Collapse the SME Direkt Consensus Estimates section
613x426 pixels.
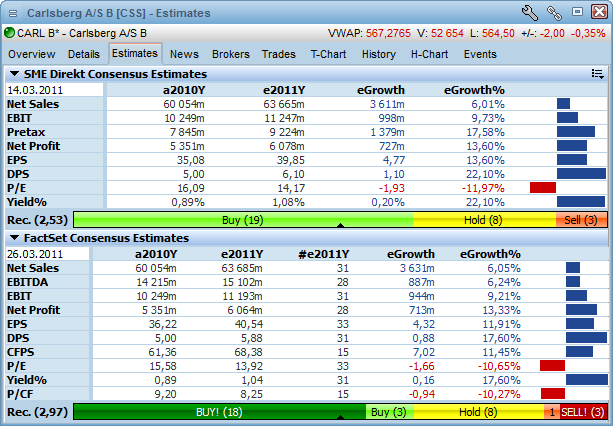14,74
